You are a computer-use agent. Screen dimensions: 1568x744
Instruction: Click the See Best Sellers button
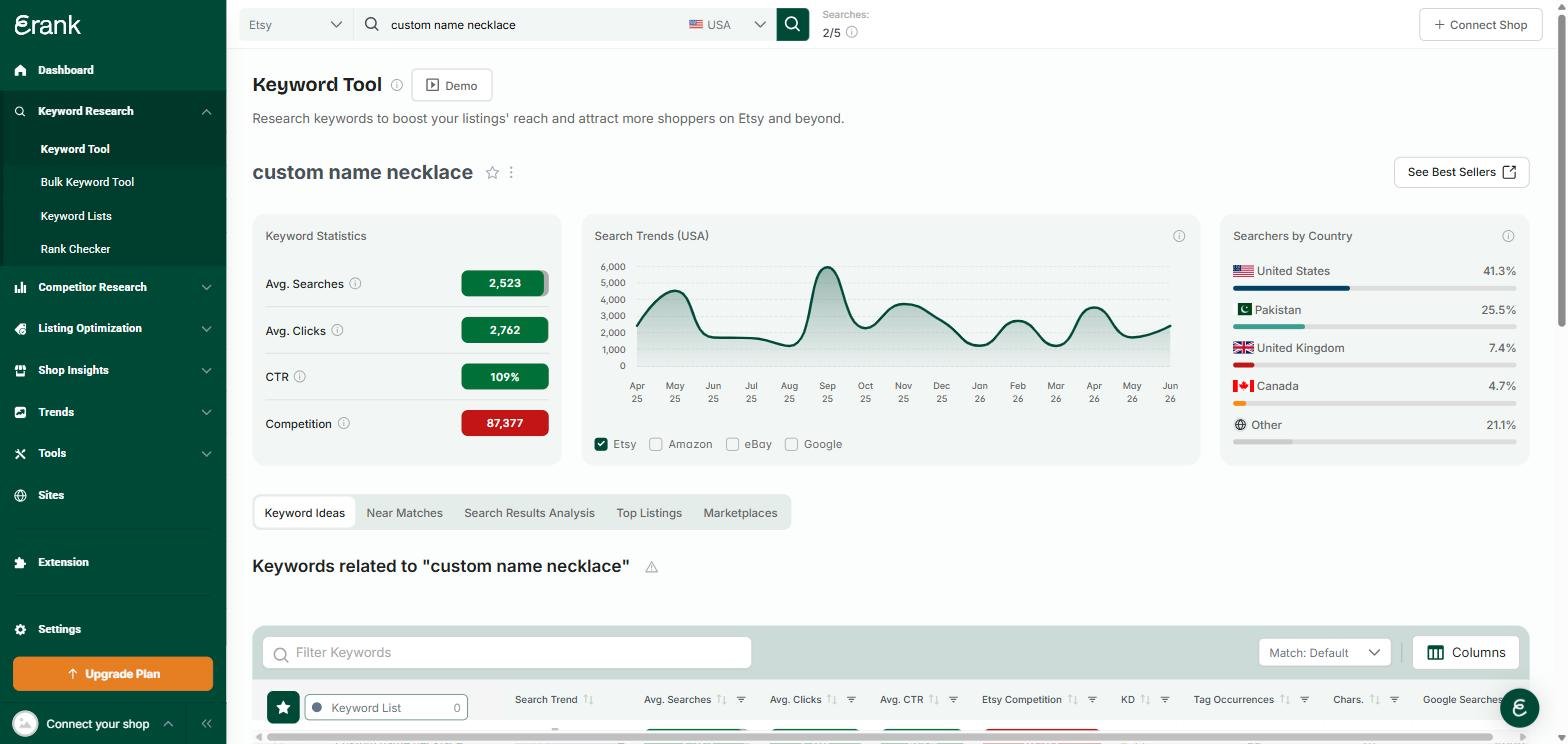[x=1461, y=172]
